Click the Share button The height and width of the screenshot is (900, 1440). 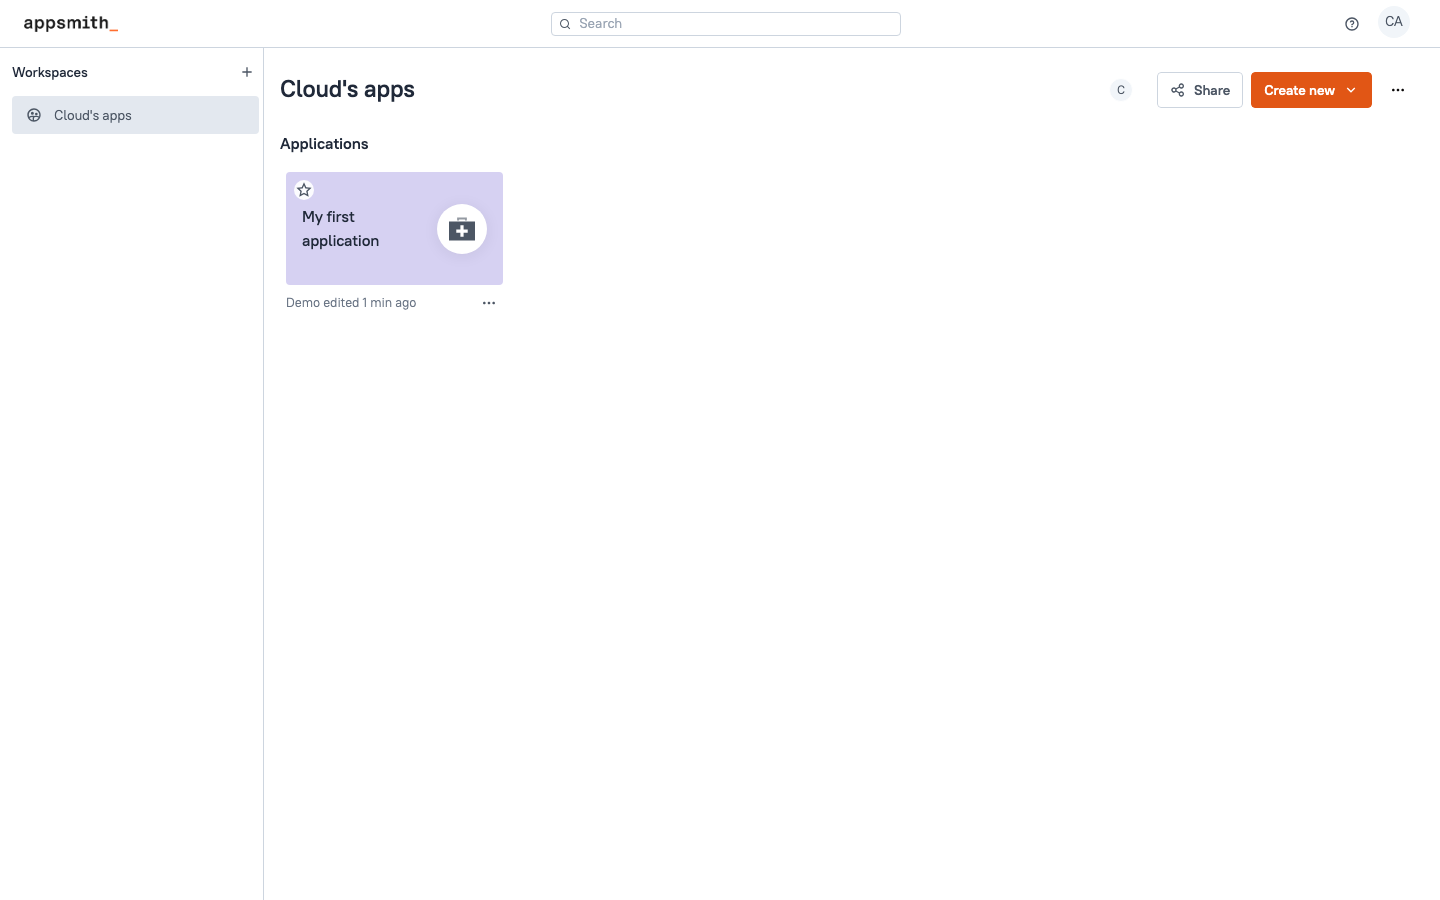[1200, 90]
